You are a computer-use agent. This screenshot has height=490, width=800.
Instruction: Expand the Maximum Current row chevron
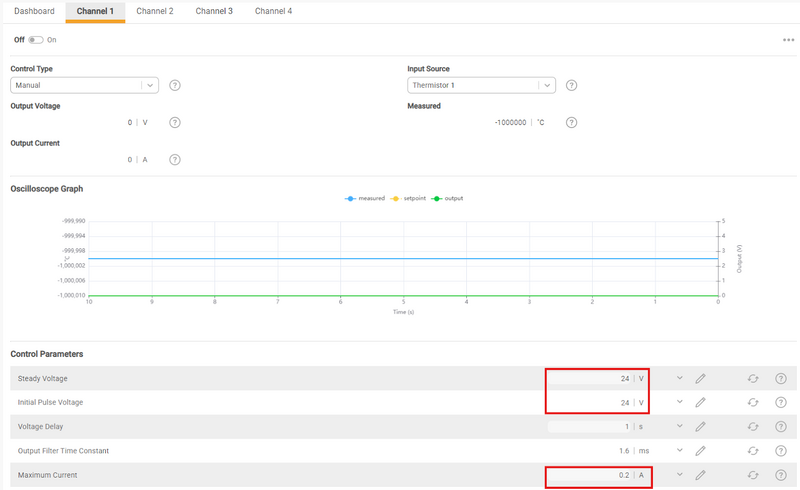pos(680,475)
